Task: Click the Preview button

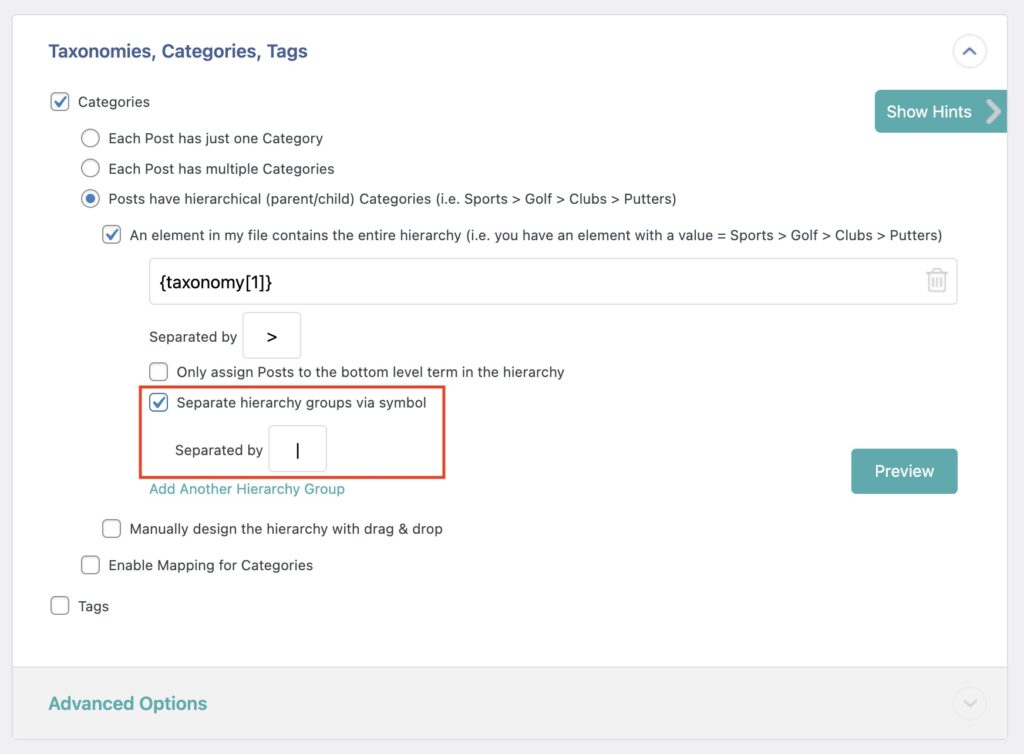Action: [903, 470]
